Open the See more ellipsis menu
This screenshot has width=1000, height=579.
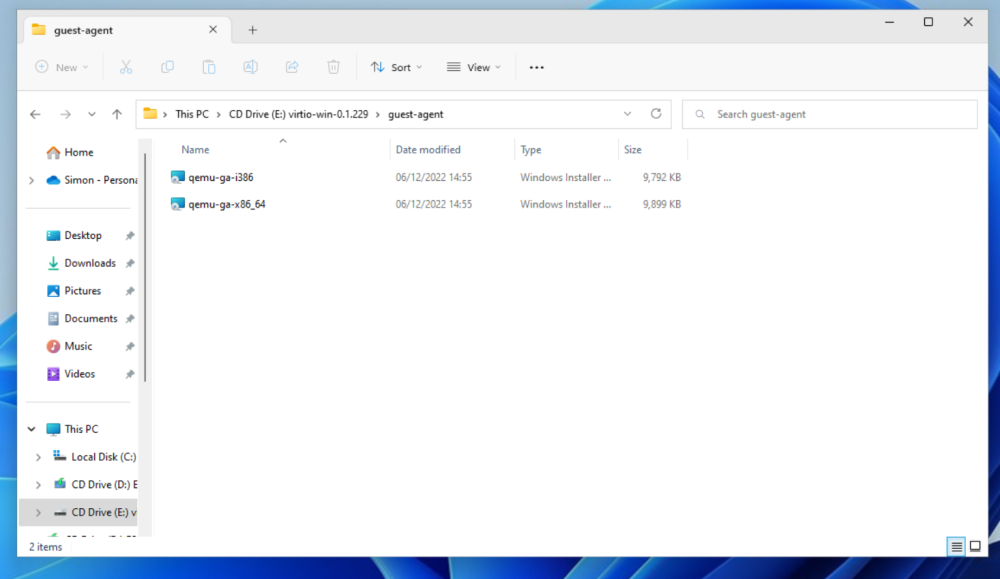click(536, 67)
